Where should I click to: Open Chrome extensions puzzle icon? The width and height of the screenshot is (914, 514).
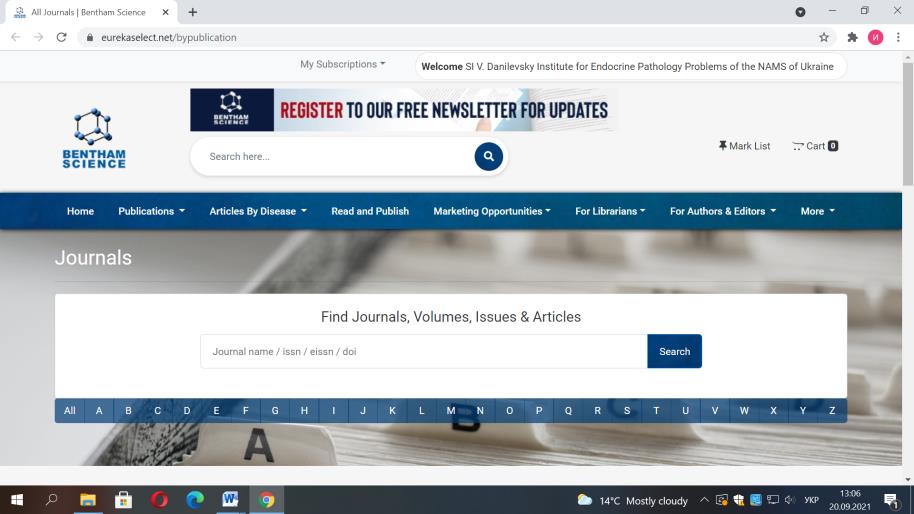point(852,37)
